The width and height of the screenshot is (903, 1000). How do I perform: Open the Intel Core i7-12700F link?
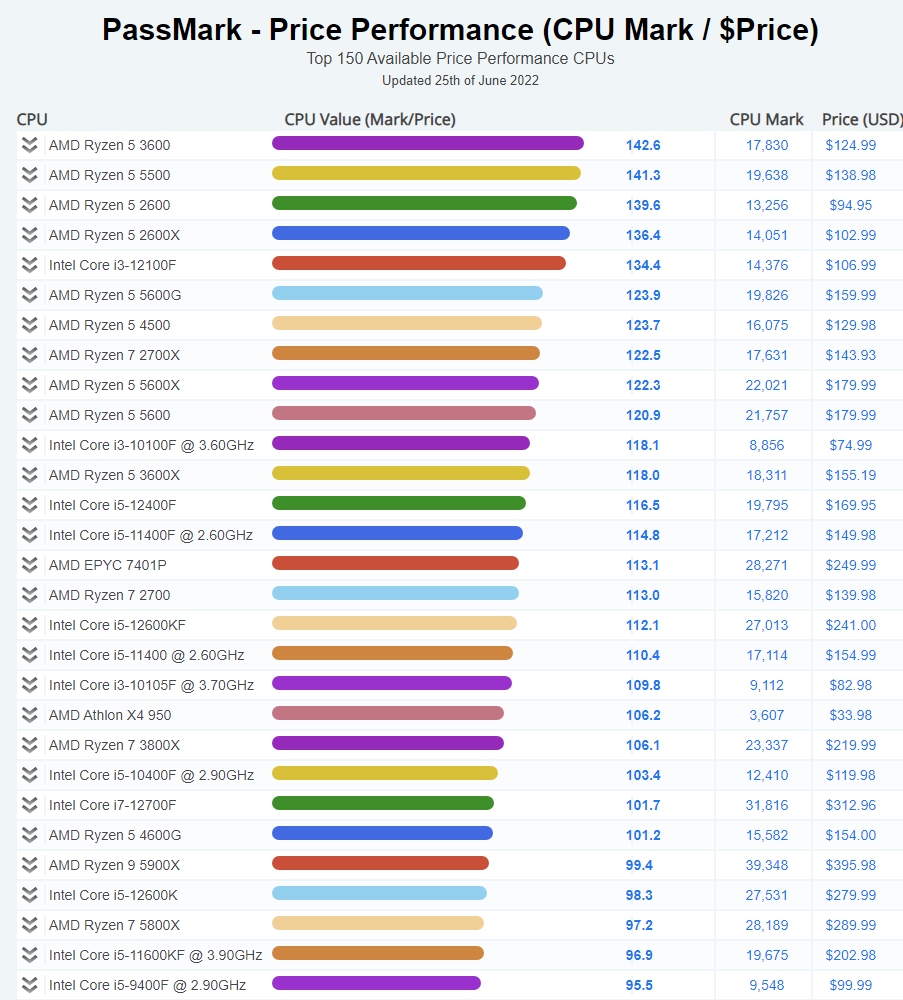click(112, 805)
